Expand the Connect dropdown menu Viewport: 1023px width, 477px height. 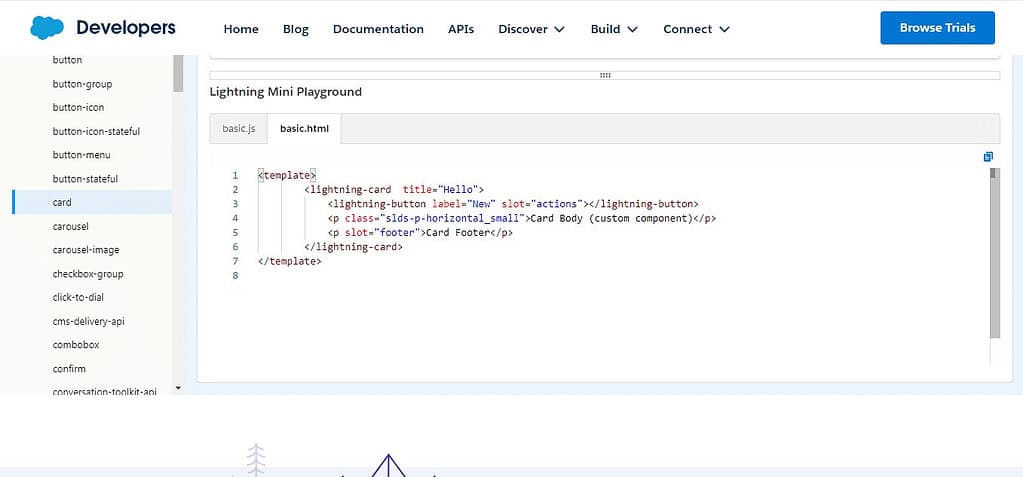click(696, 29)
